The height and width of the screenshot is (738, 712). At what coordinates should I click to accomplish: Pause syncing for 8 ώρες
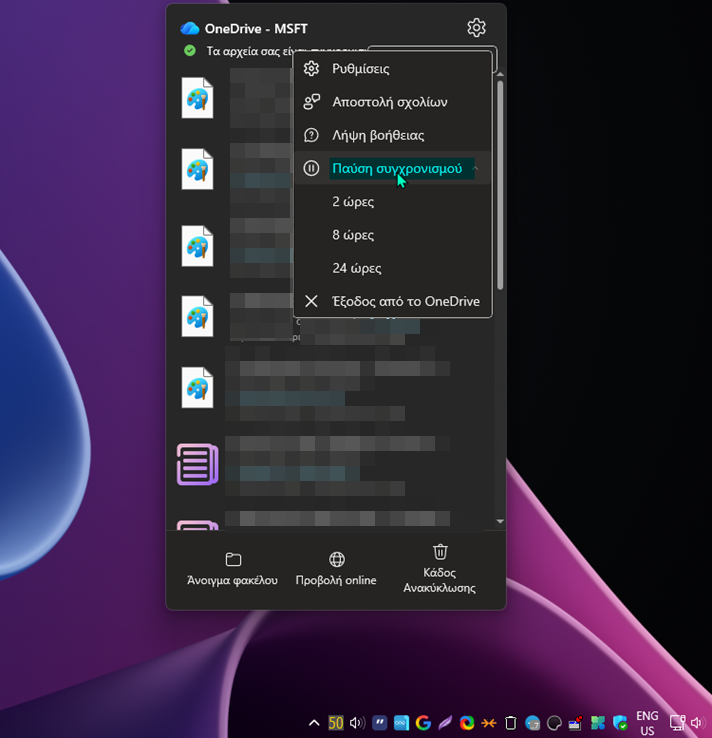tap(353, 235)
